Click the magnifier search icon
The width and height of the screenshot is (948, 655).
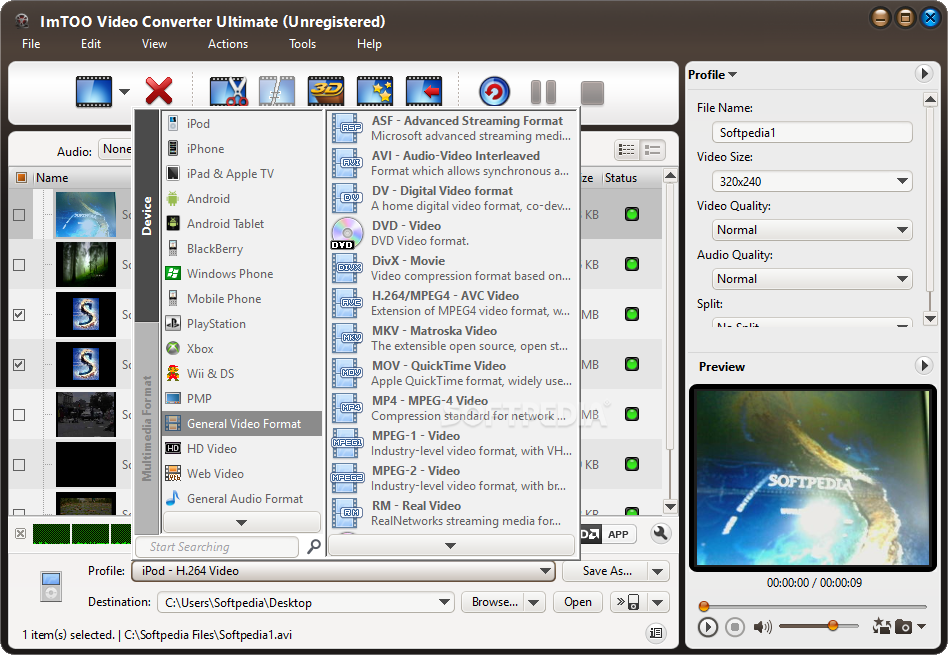point(314,547)
